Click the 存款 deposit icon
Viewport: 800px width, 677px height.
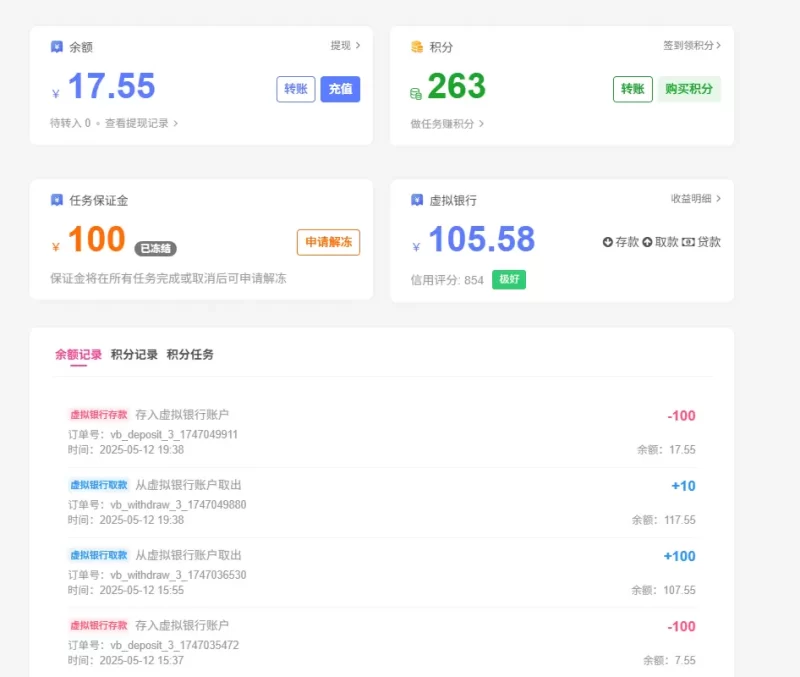(x=607, y=242)
